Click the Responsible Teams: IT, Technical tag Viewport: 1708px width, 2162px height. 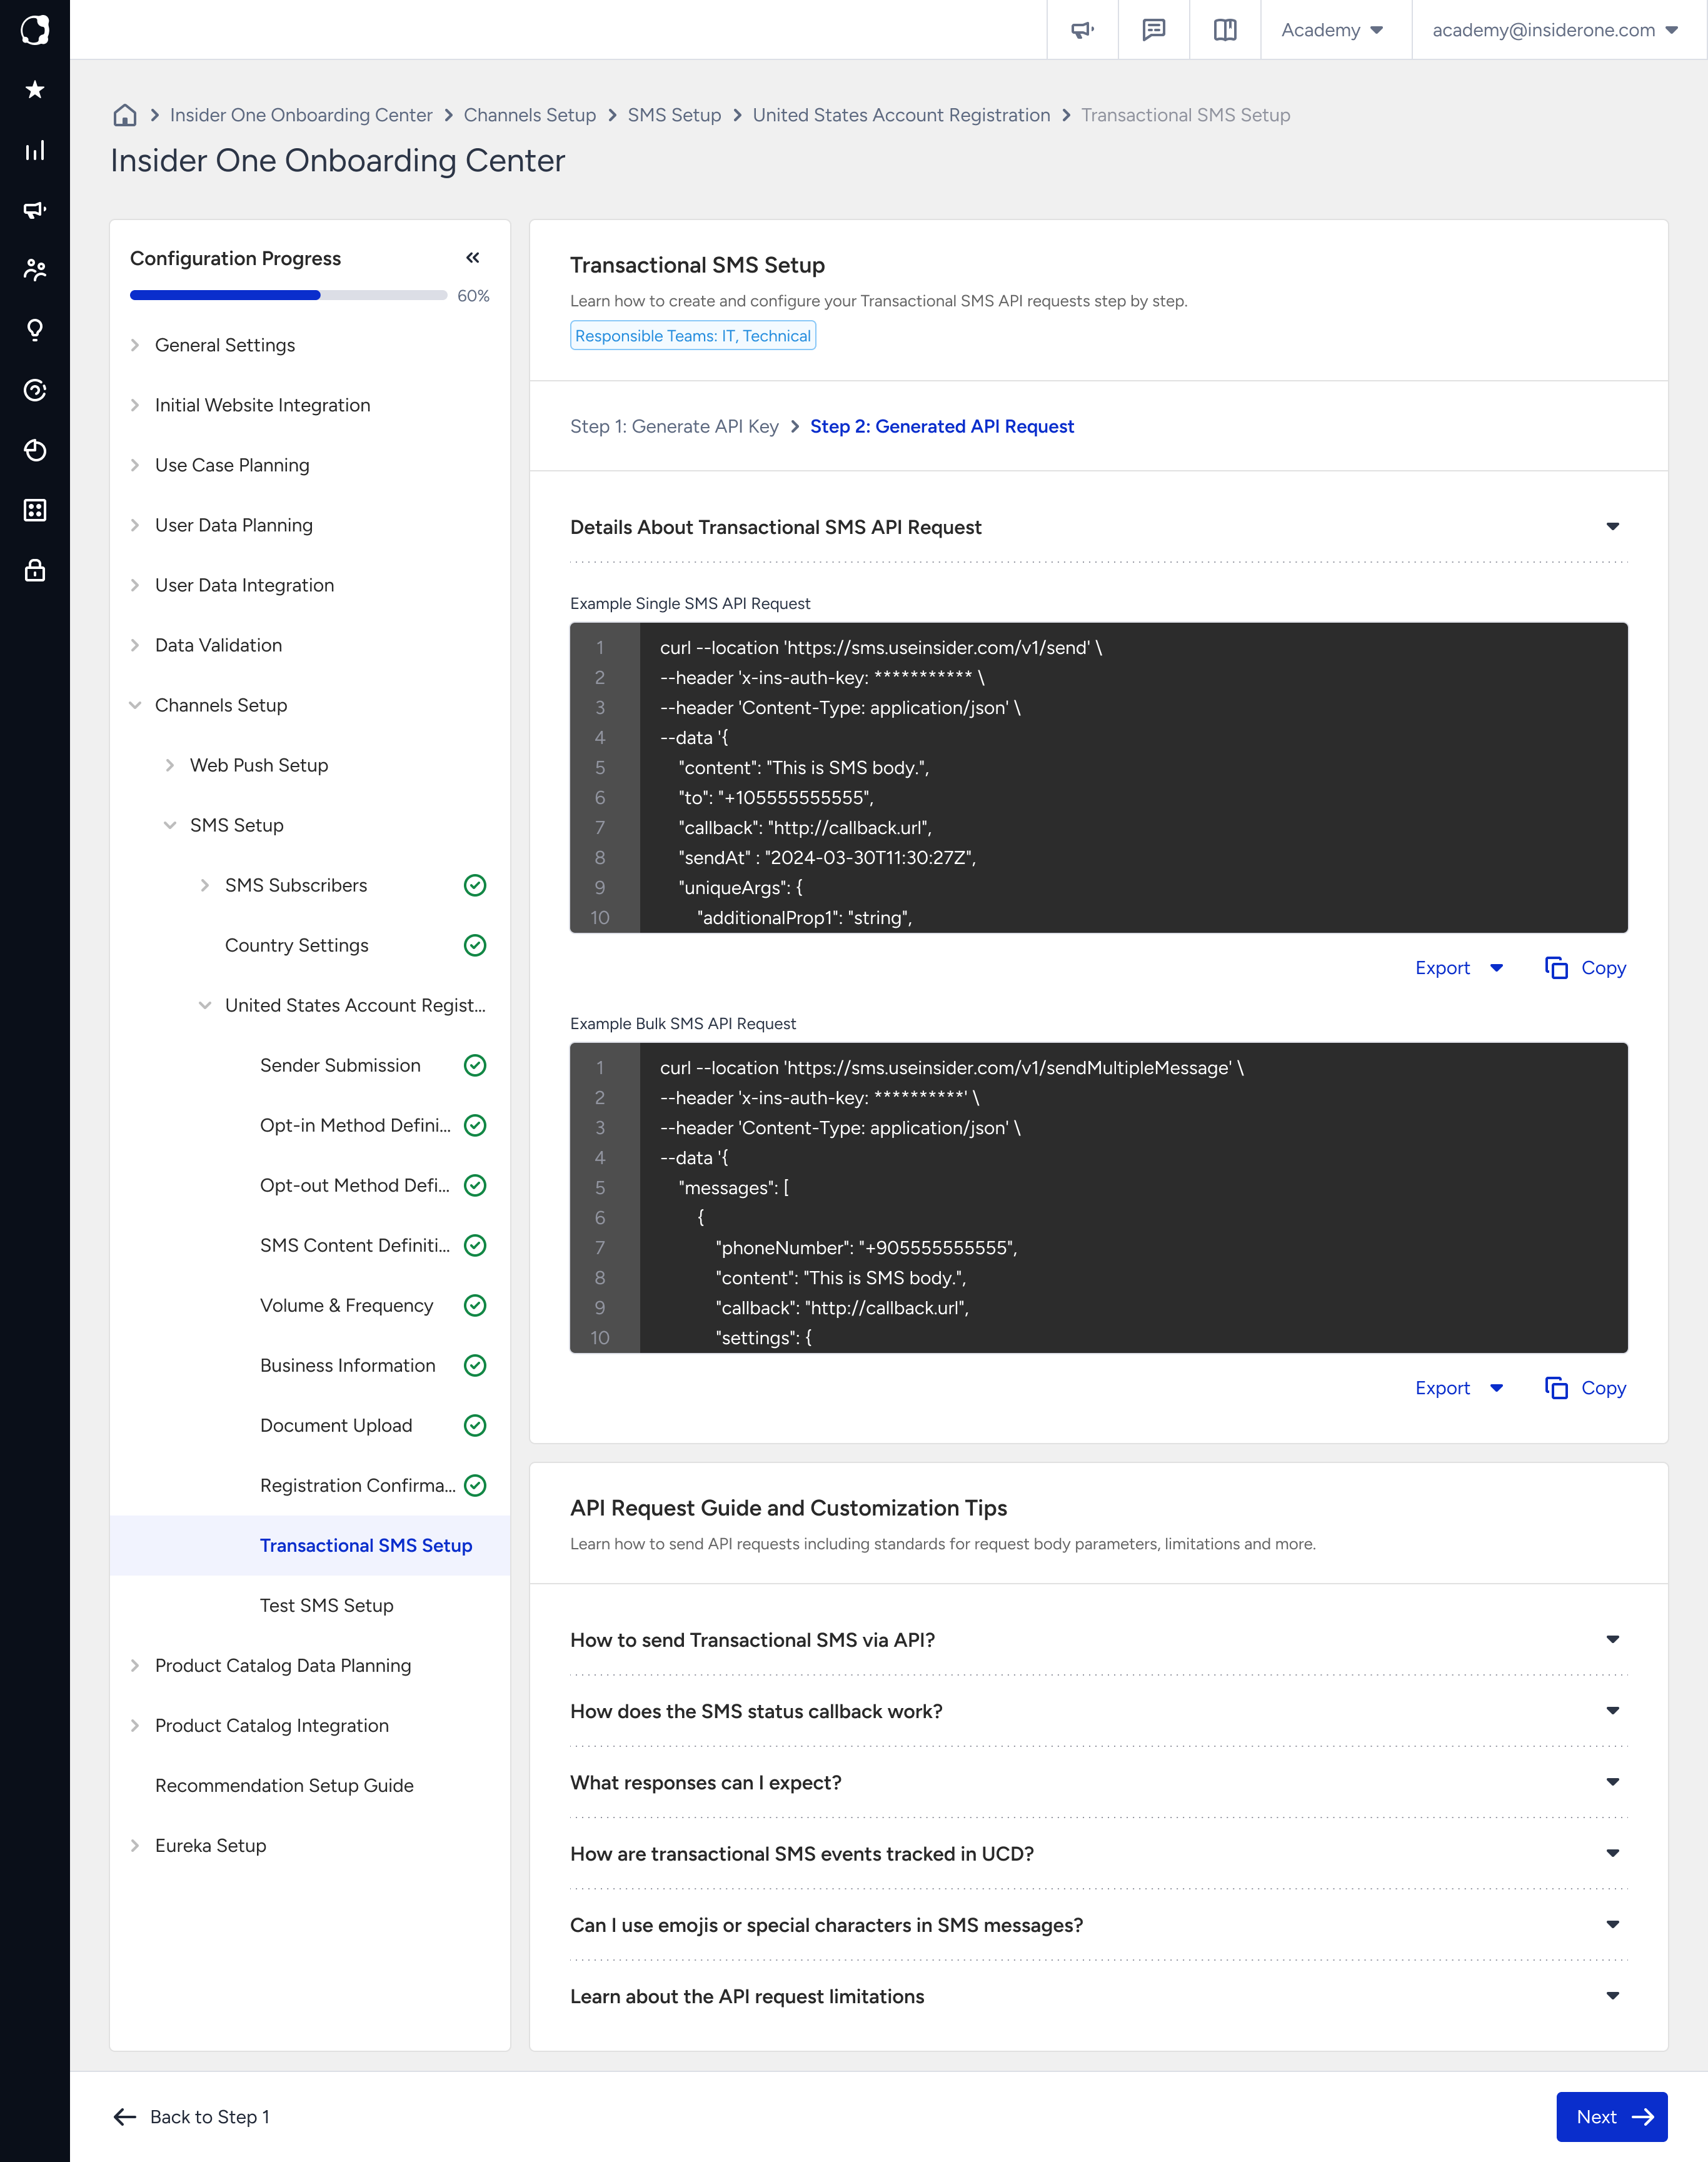click(x=693, y=336)
